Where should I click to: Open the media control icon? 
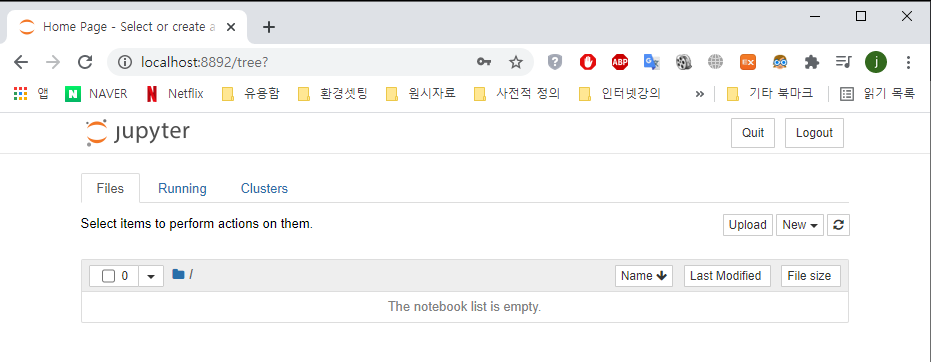[x=843, y=61]
